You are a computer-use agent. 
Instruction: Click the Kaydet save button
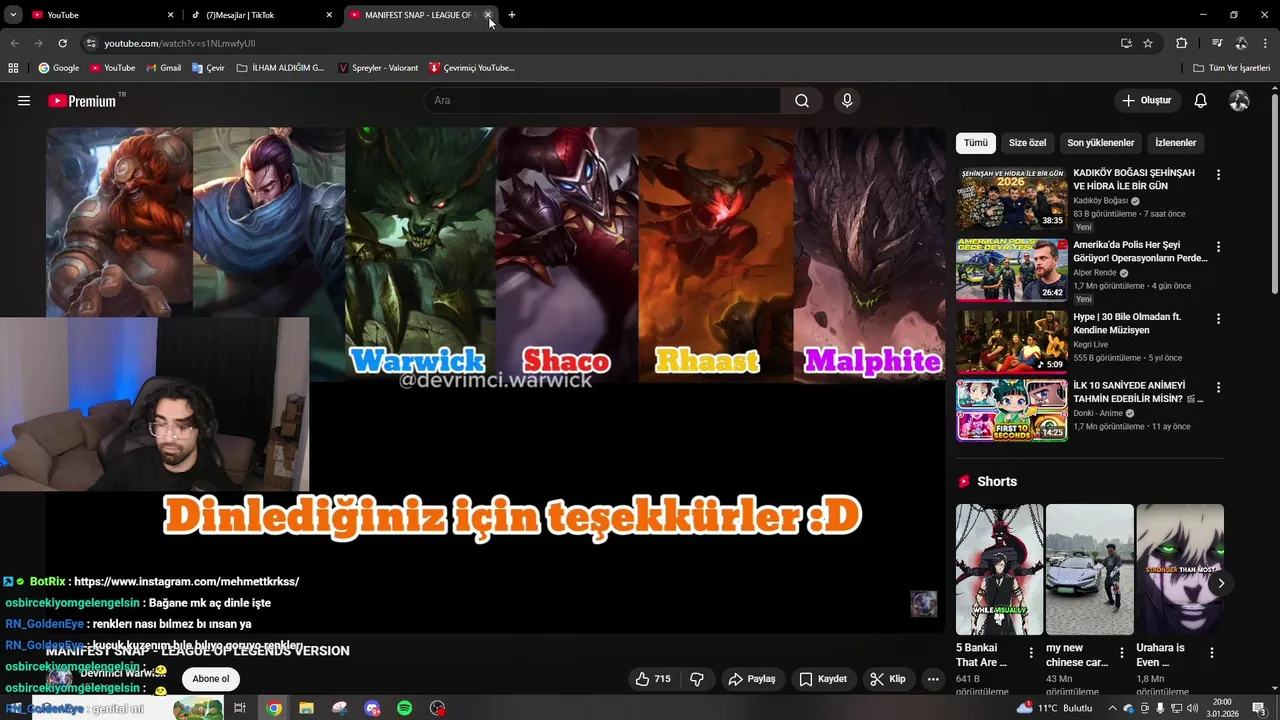823,679
